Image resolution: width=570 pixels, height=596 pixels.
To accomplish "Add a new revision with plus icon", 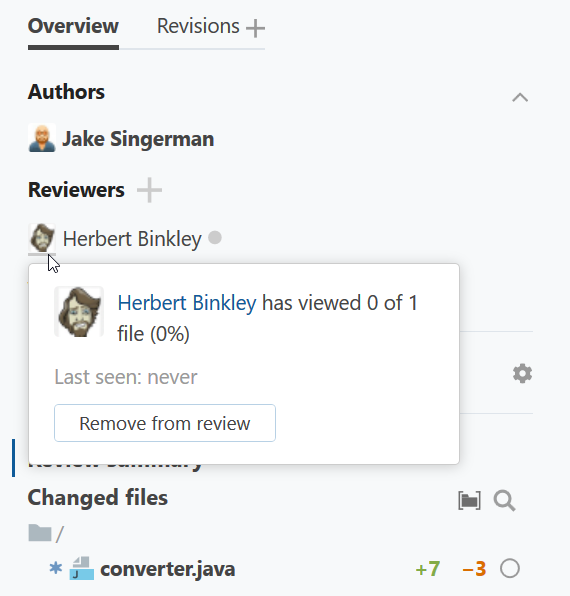I will [255, 28].
